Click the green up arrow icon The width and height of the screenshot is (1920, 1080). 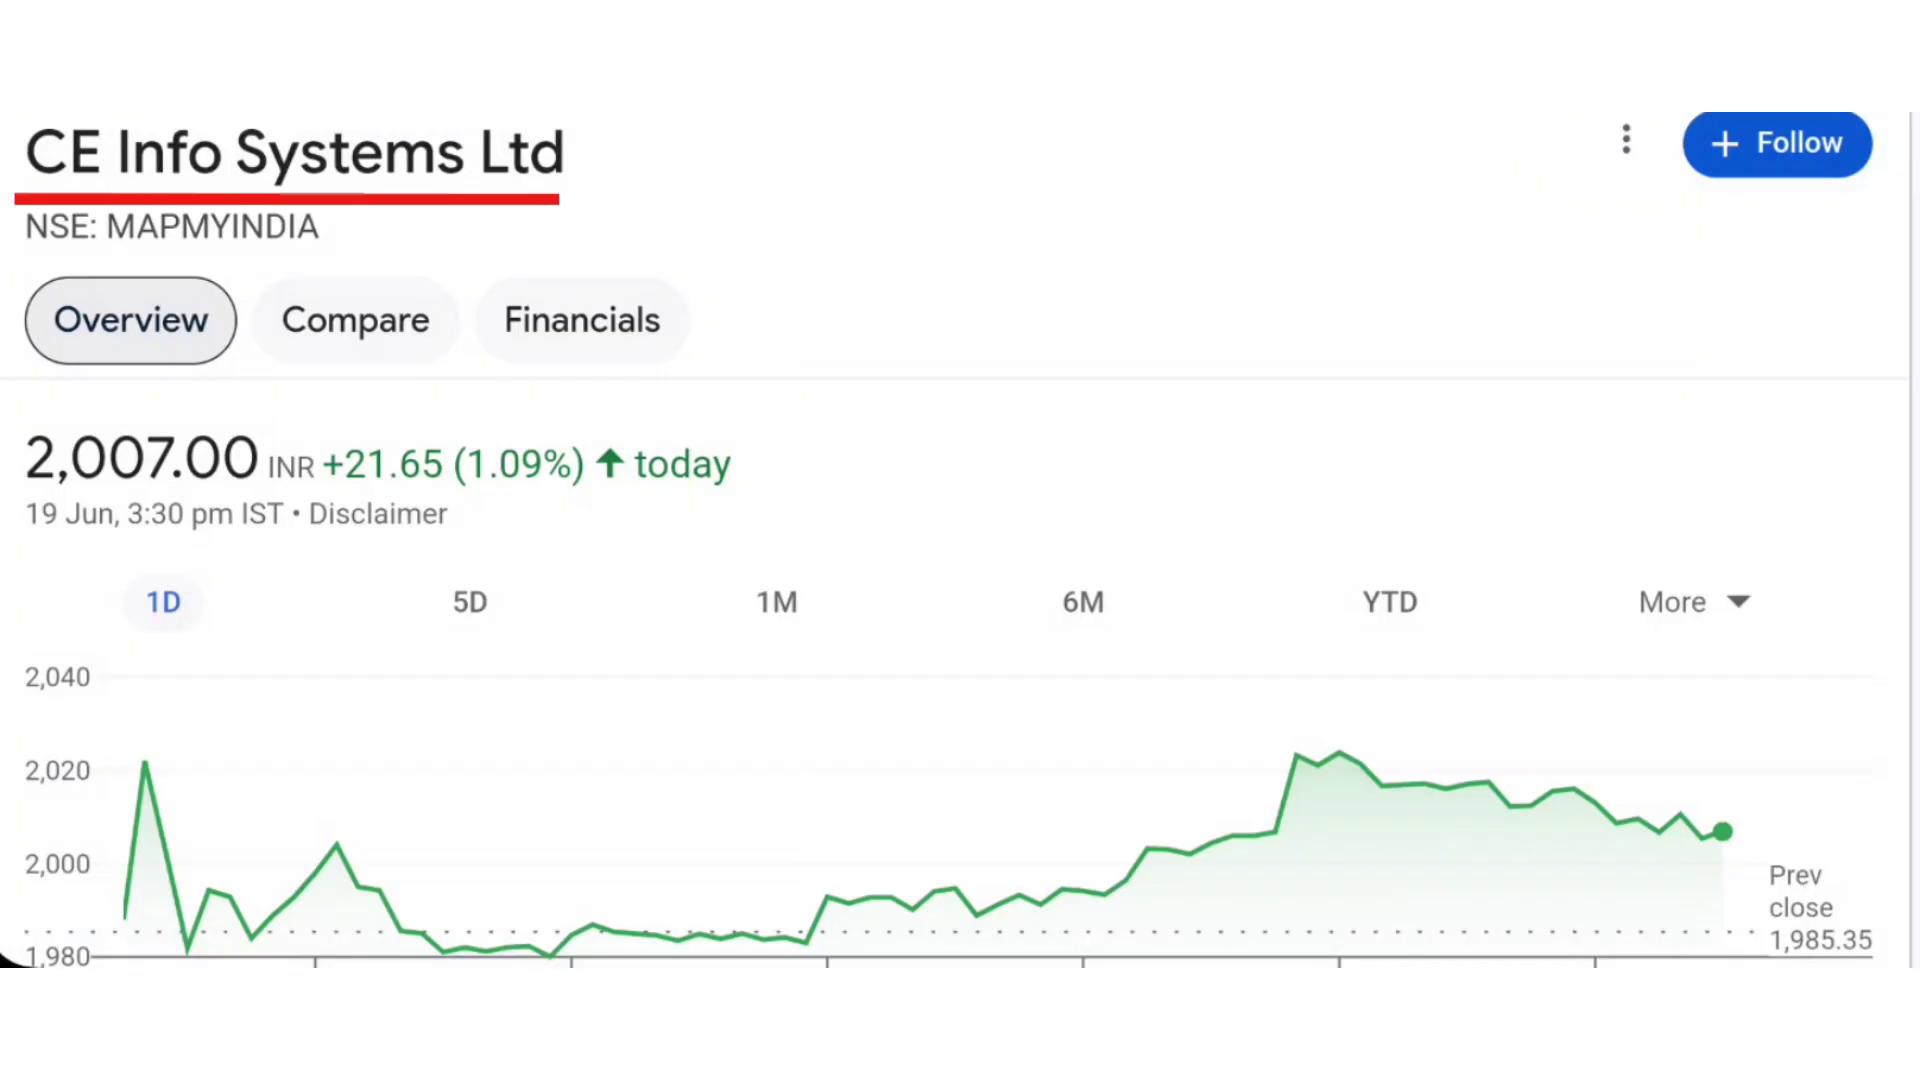[x=610, y=463]
